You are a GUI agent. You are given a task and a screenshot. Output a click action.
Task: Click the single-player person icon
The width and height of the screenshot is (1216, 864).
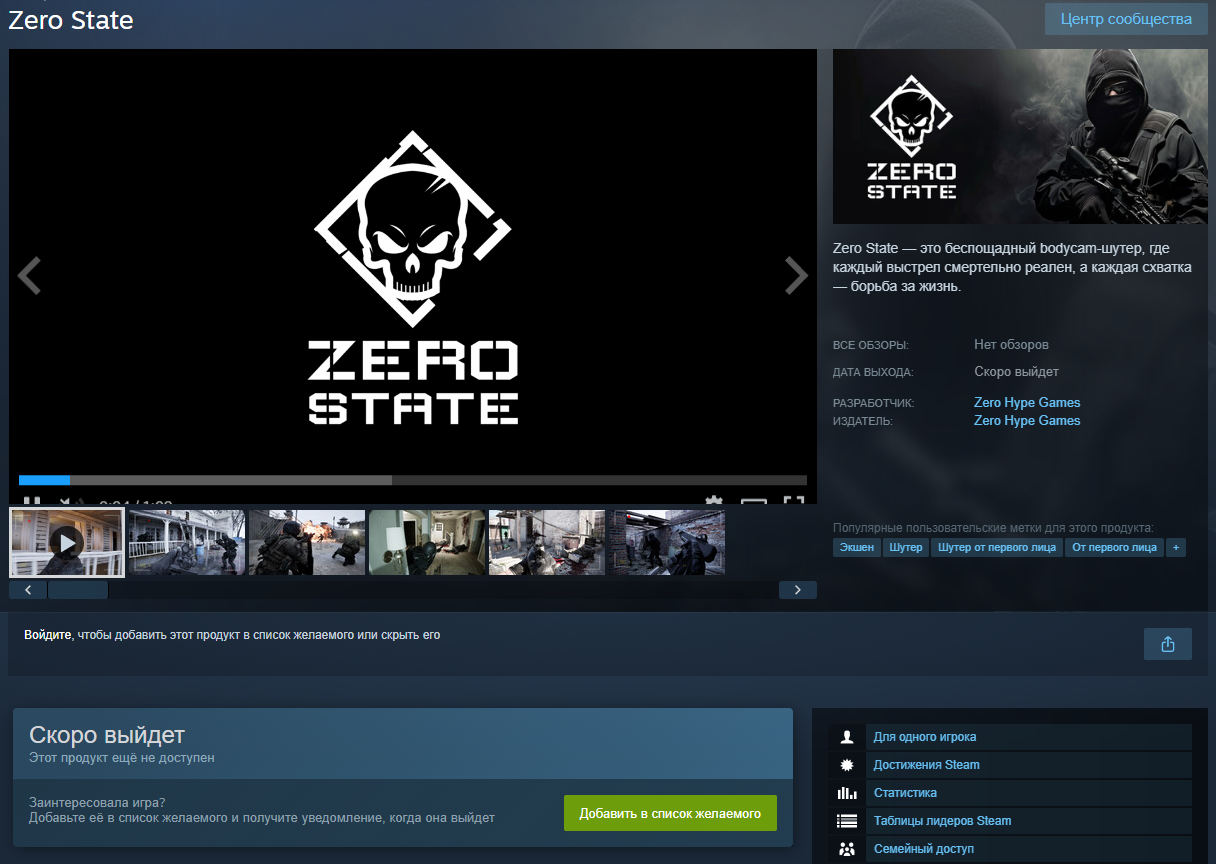[x=847, y=737]
